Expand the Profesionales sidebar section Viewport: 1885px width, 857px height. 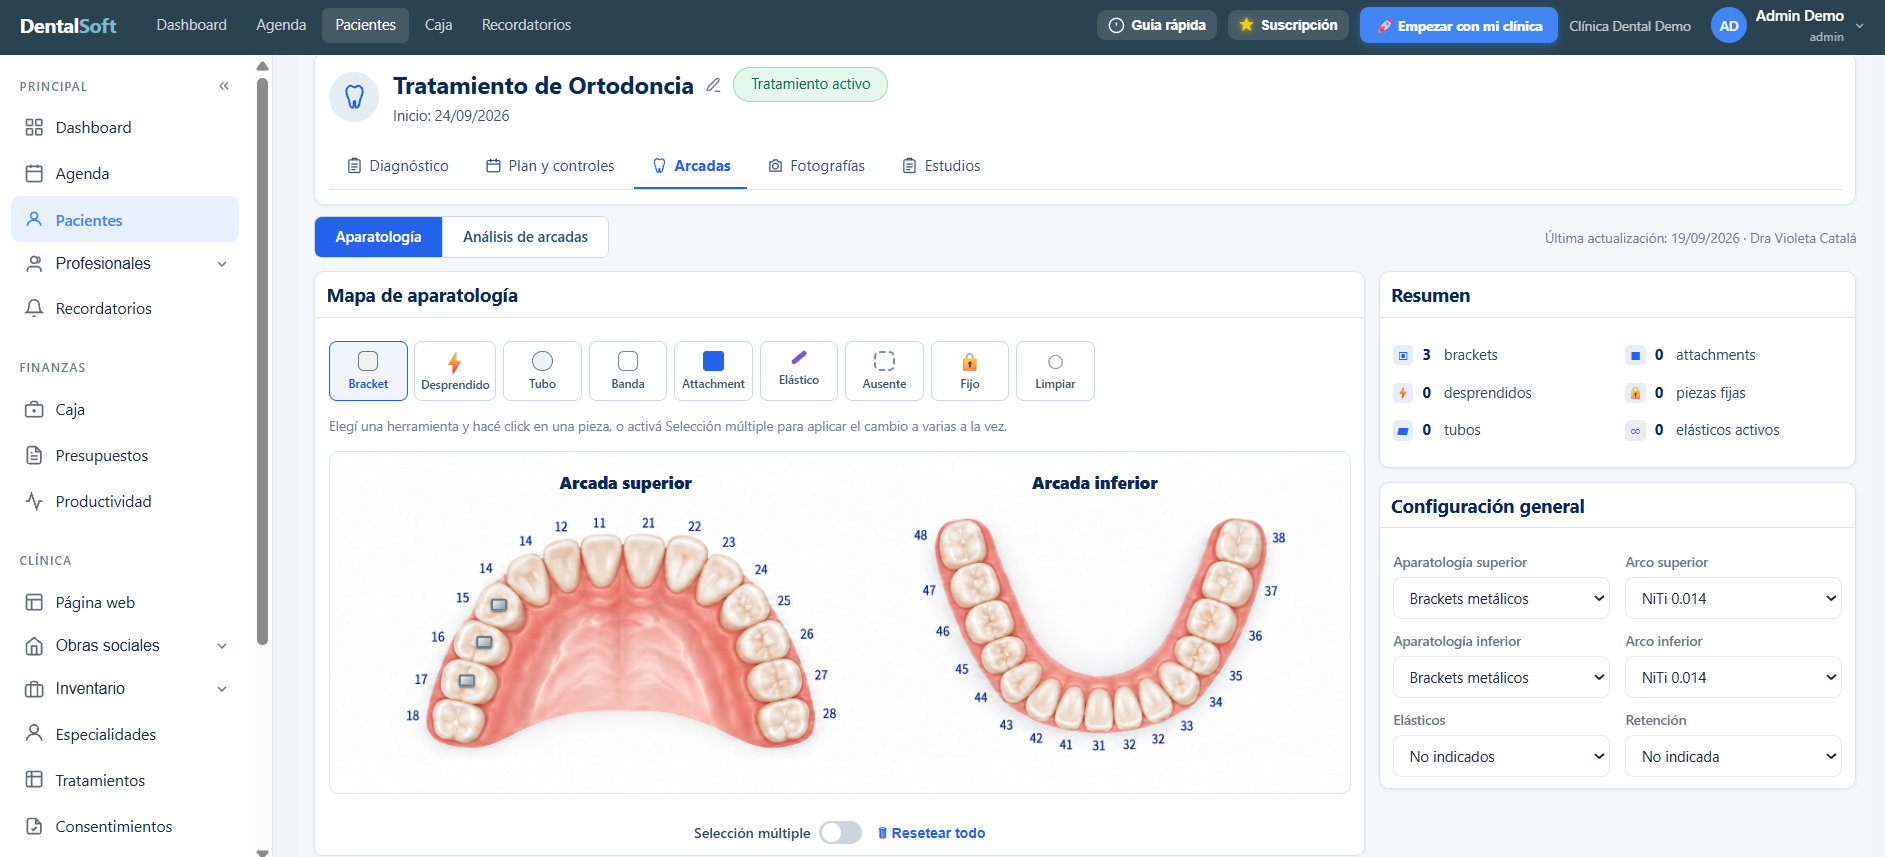click(x=125, y=263)
